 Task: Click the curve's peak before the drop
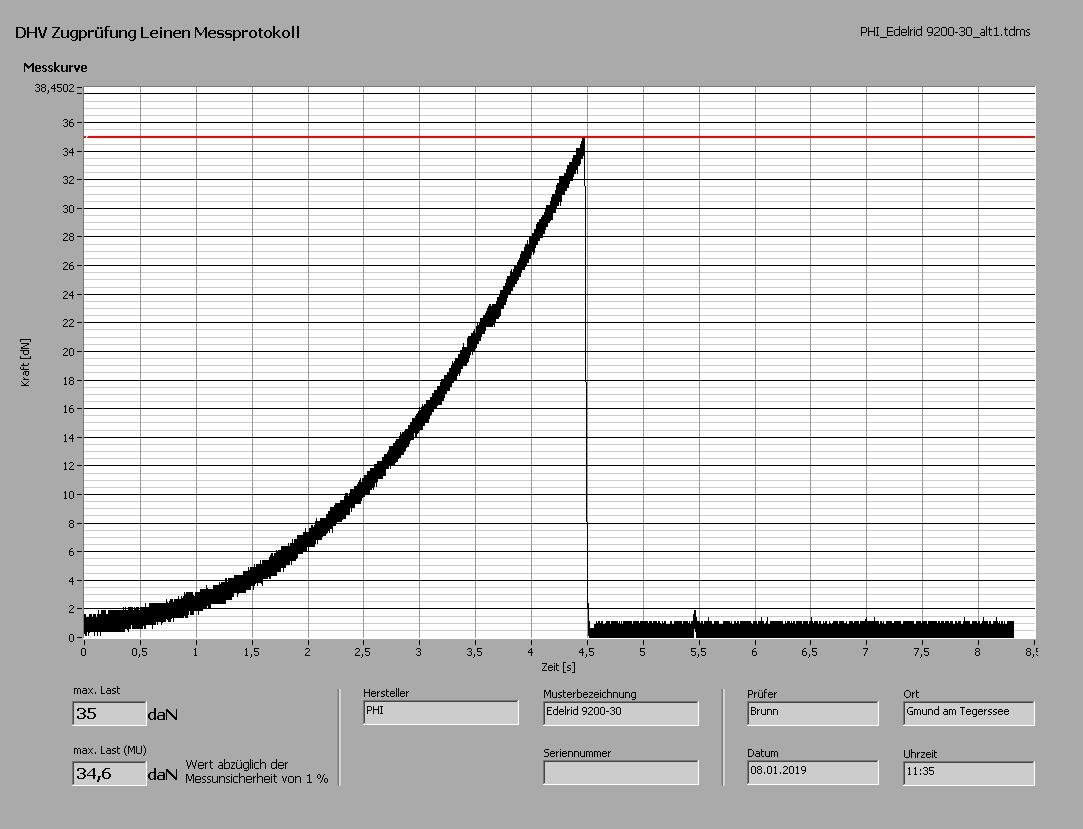pos(583,141)
